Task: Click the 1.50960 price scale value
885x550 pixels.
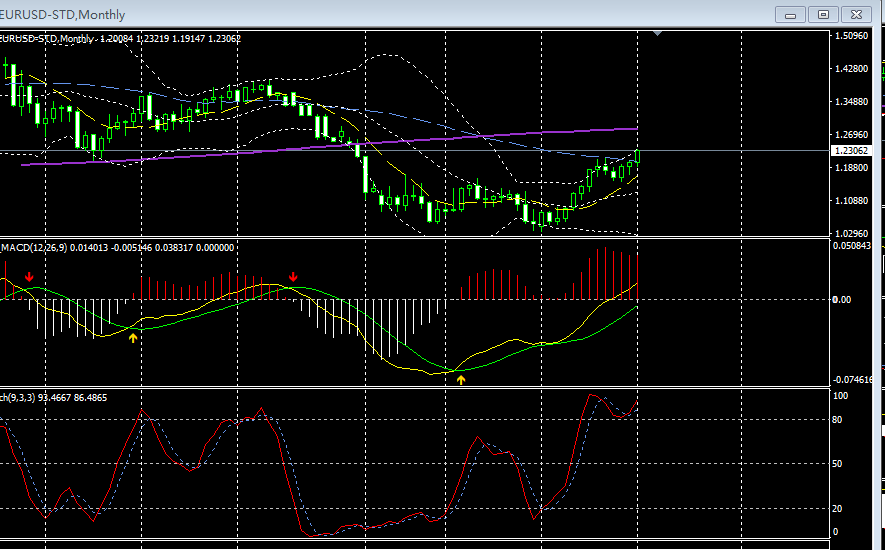Action: click(850, 36)
